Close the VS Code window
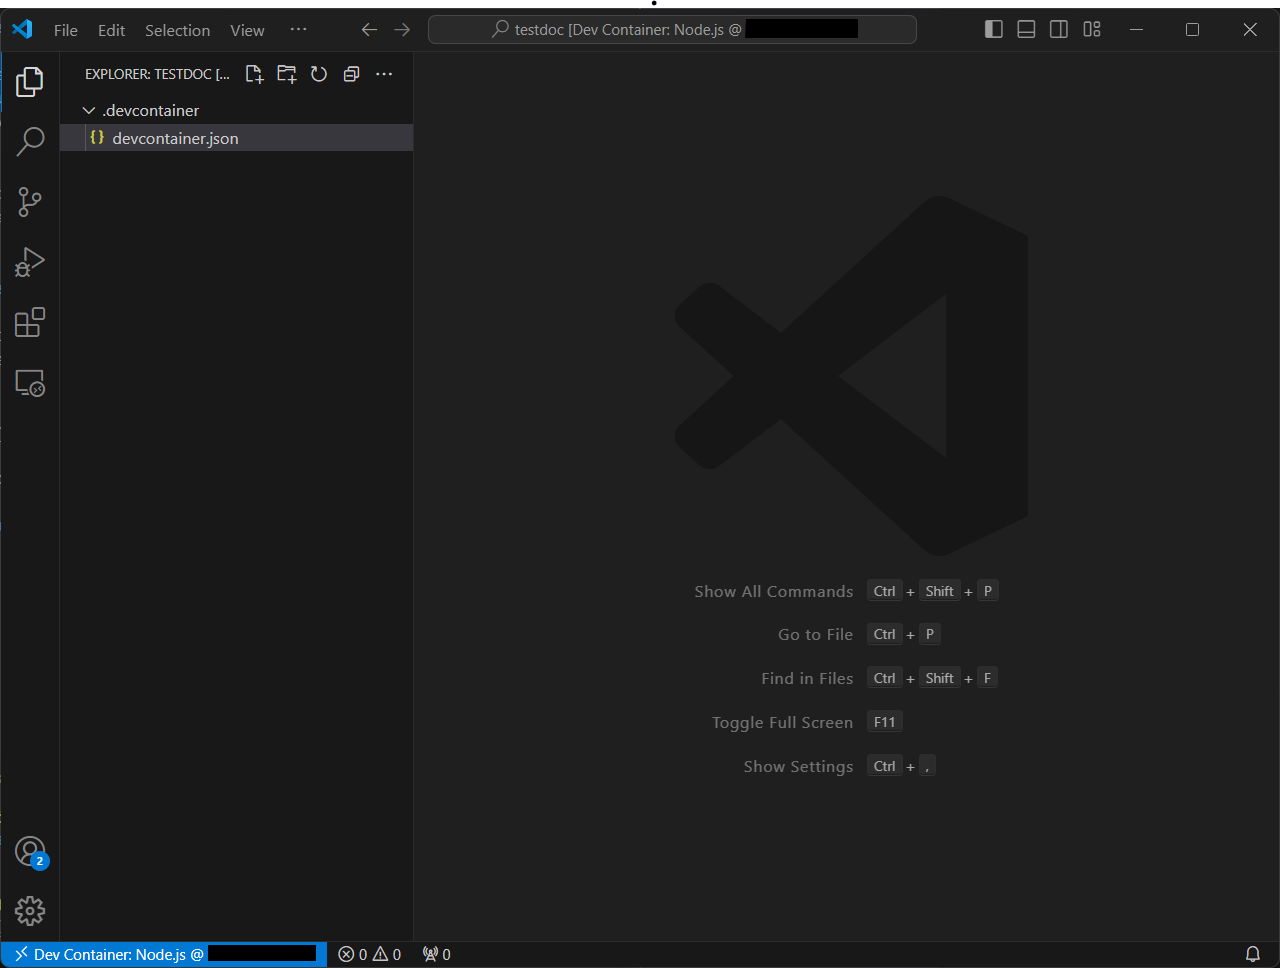 click(x=1250, y=29)
